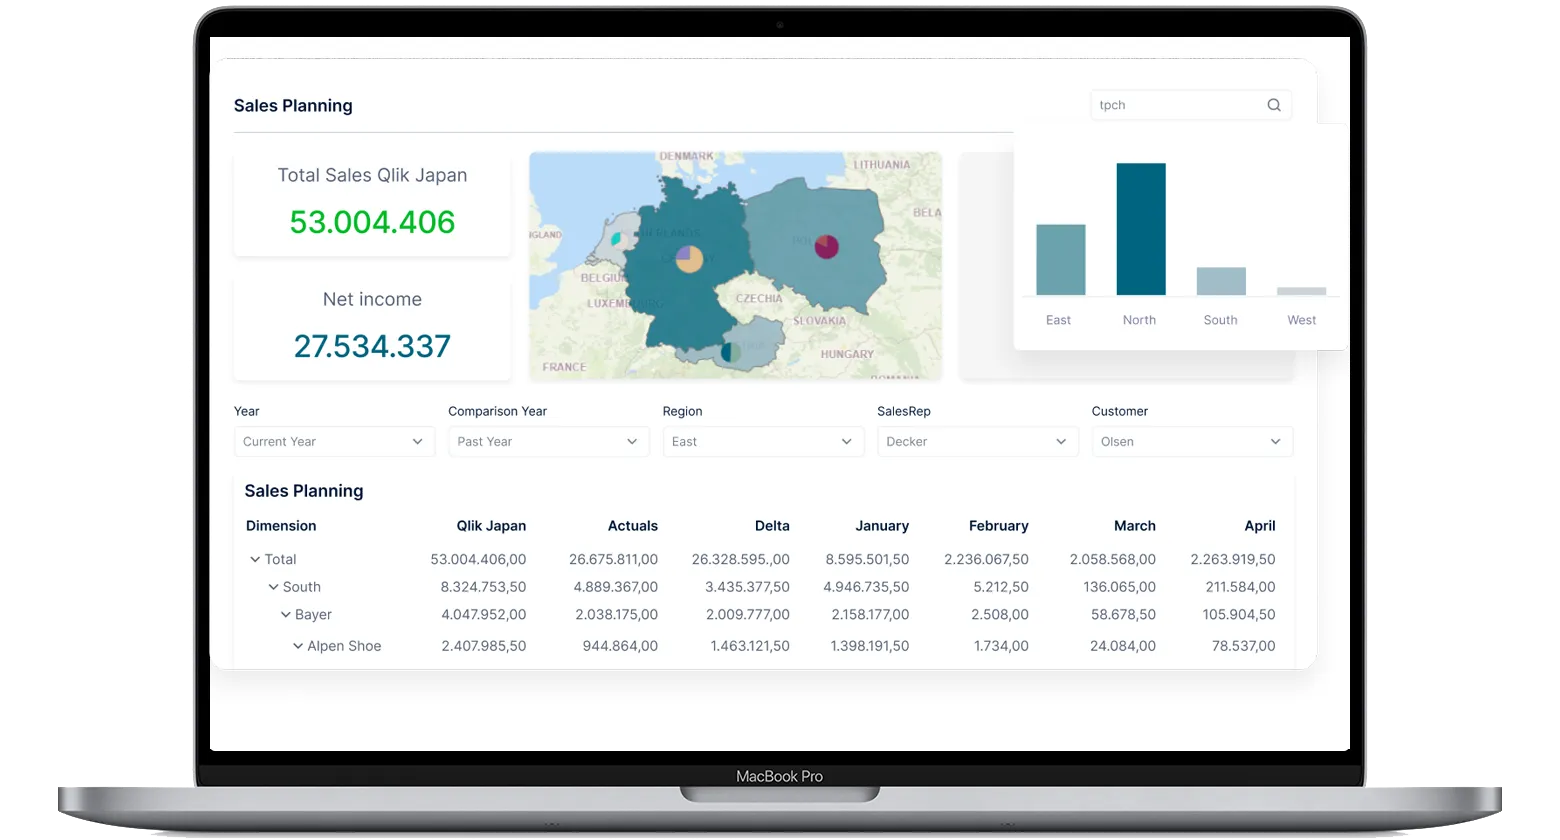Click cell 2.508,00 in Bayer row
The width and height of the screenshot is (1560, 840).
coord(1000,615)
